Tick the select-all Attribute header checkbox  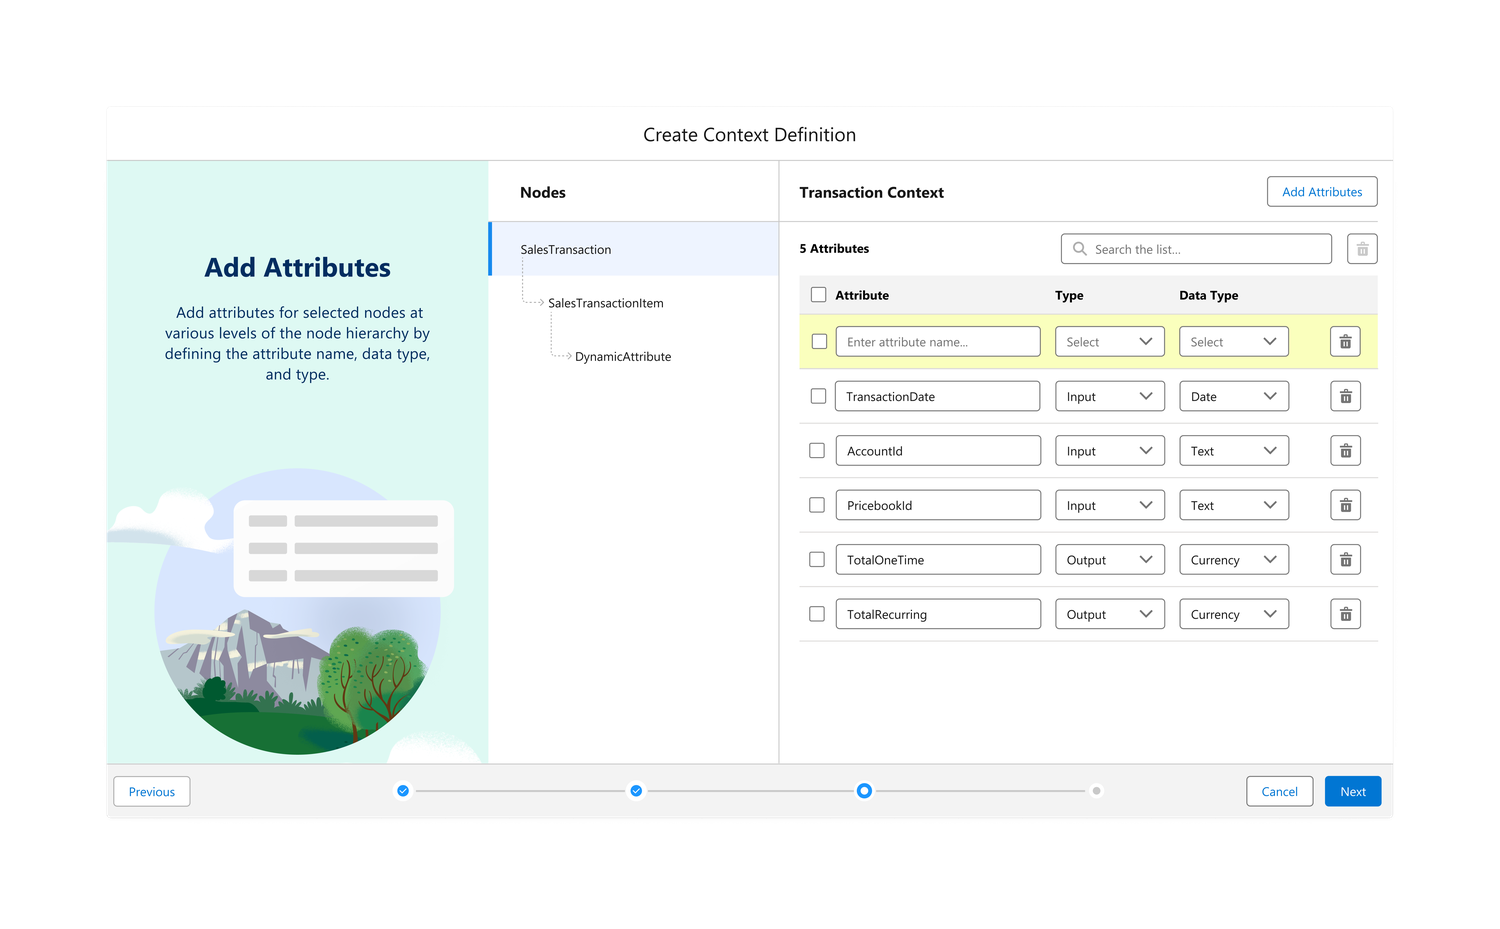point(818,295)
